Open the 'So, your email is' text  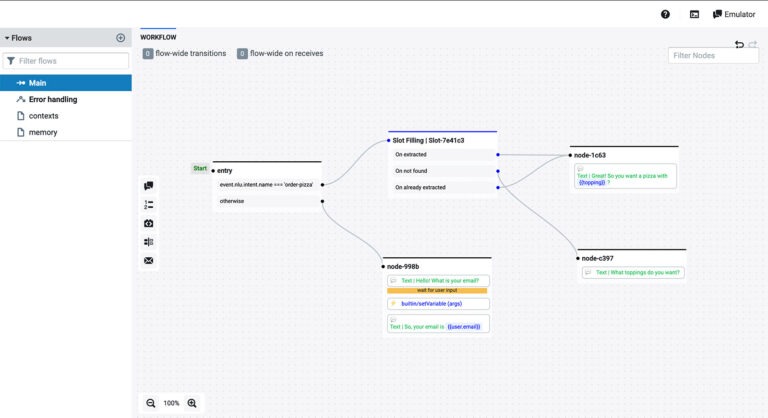pos(438,324)
